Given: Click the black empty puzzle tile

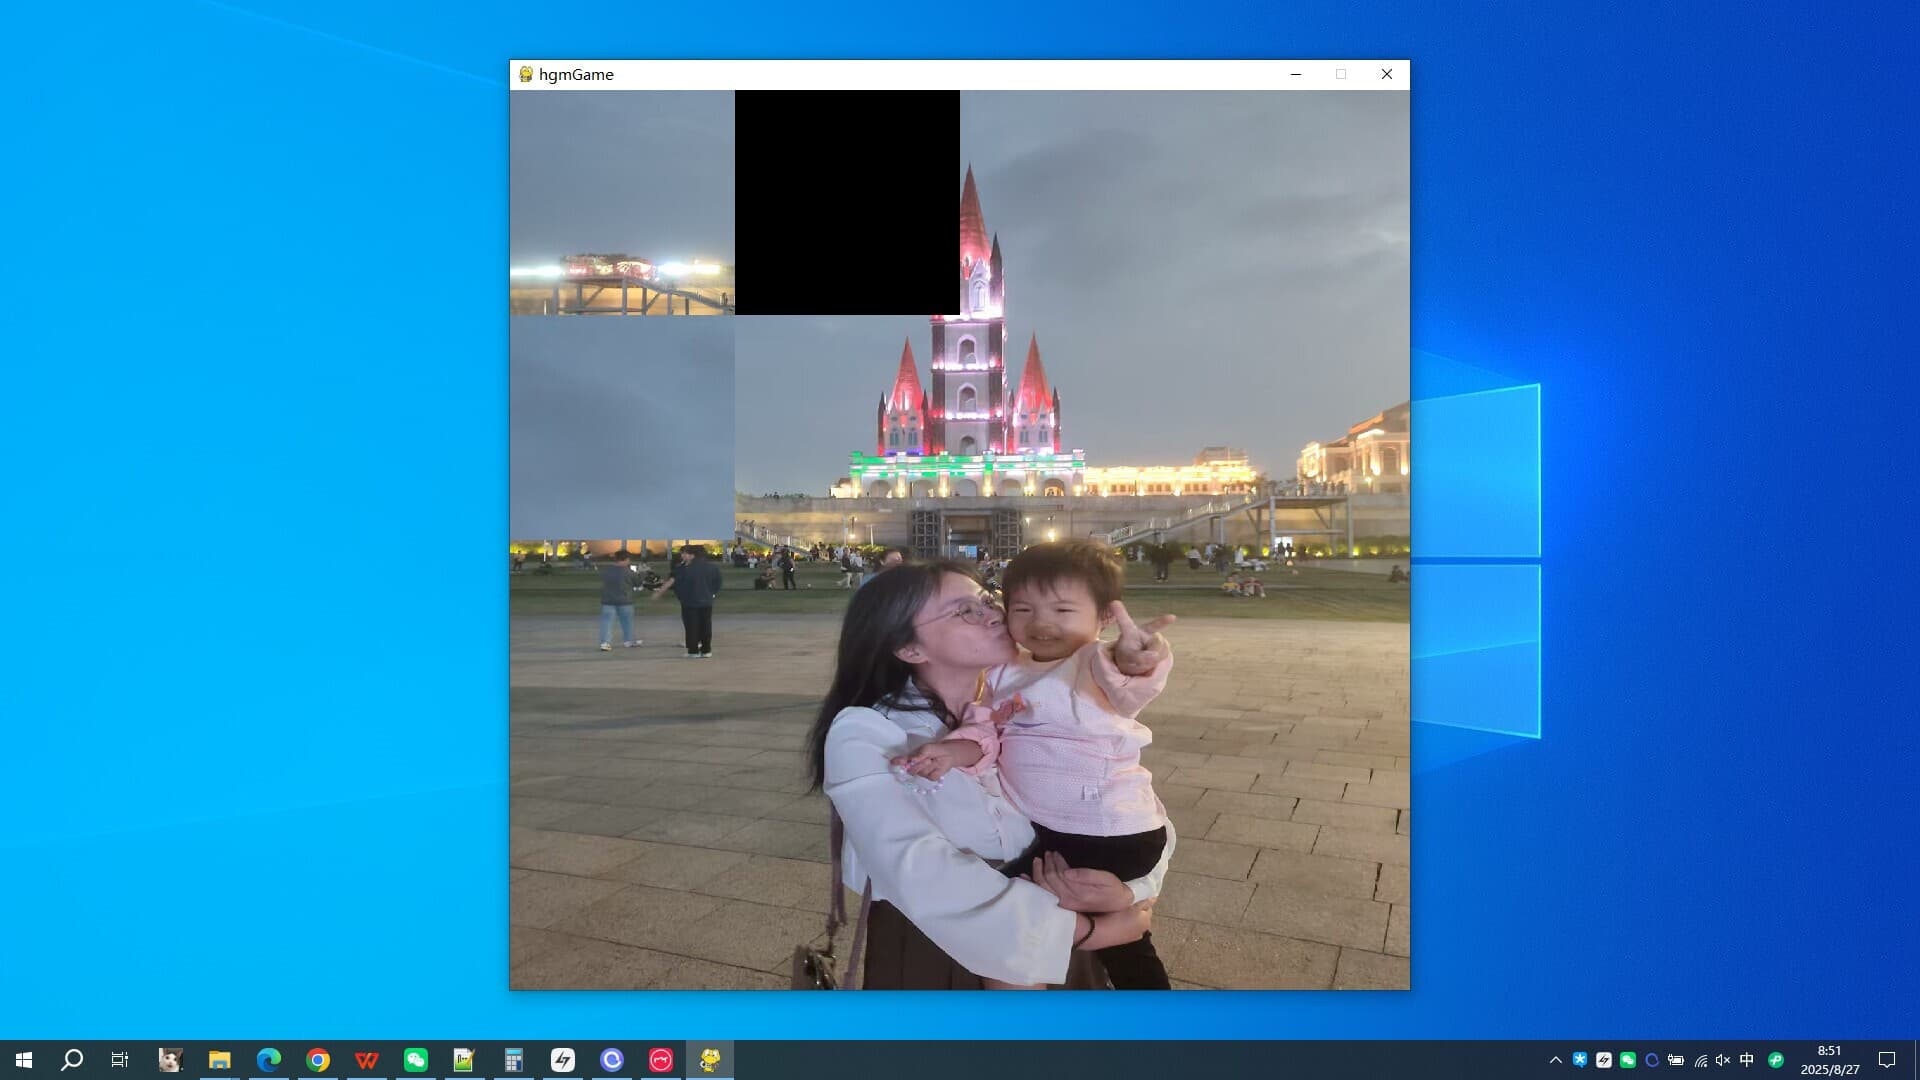Looking at the screenshot, I should [847, 202].
